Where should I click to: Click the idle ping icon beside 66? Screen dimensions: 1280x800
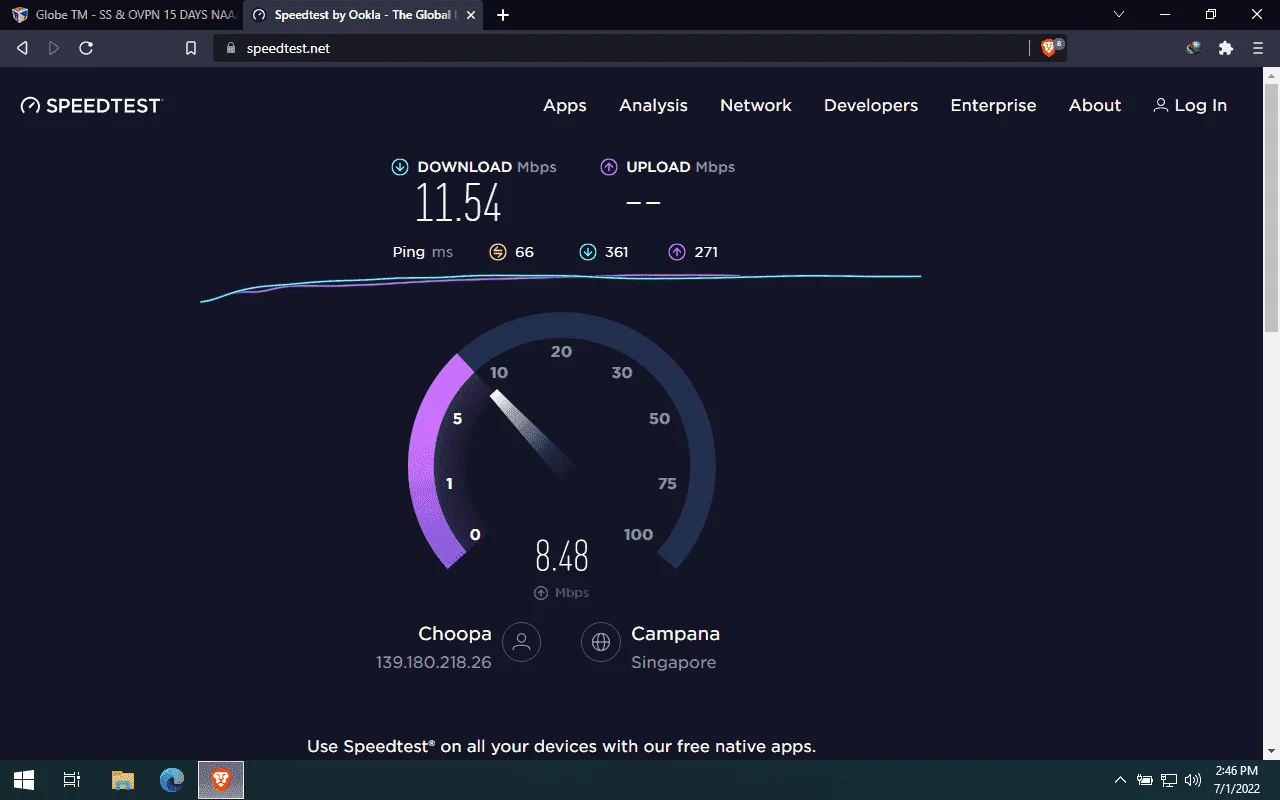tap(498, 252)
